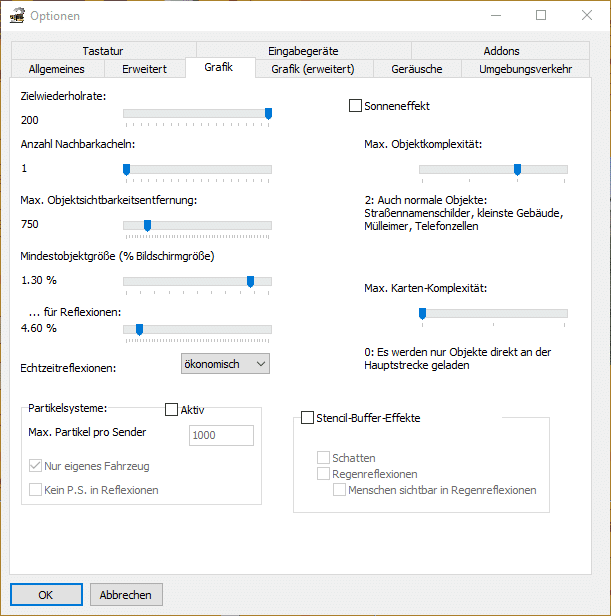Open the Eingabegeräte tab
The image size is (611, 616).
point(303,51)
